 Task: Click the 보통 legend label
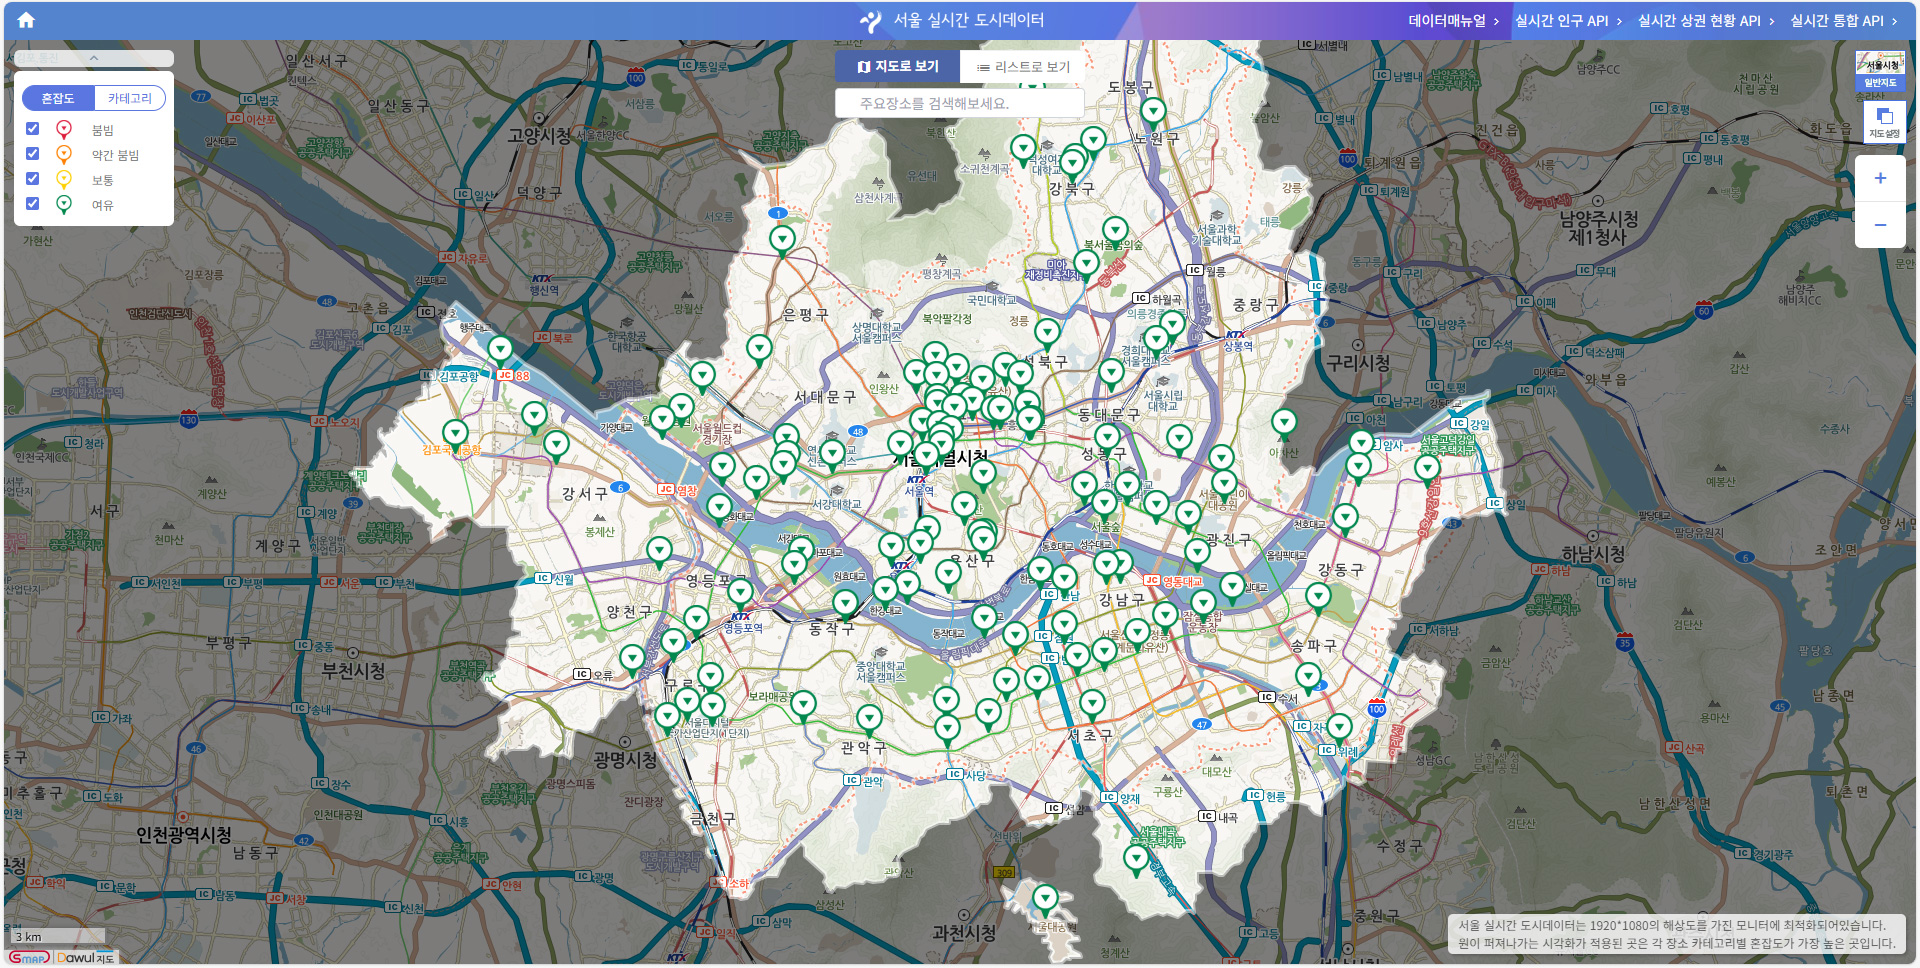click(103, 180)
